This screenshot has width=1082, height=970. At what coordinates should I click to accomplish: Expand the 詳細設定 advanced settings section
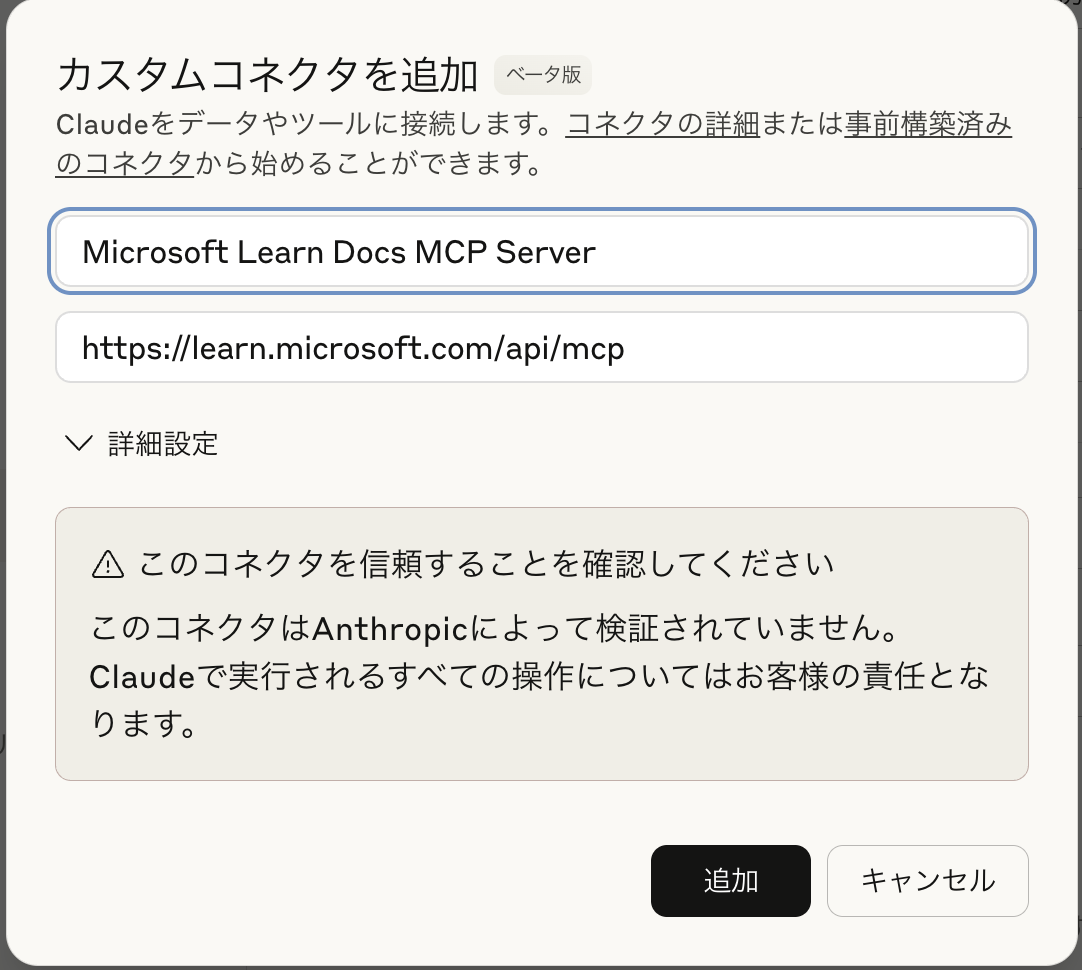pos(160,443)
